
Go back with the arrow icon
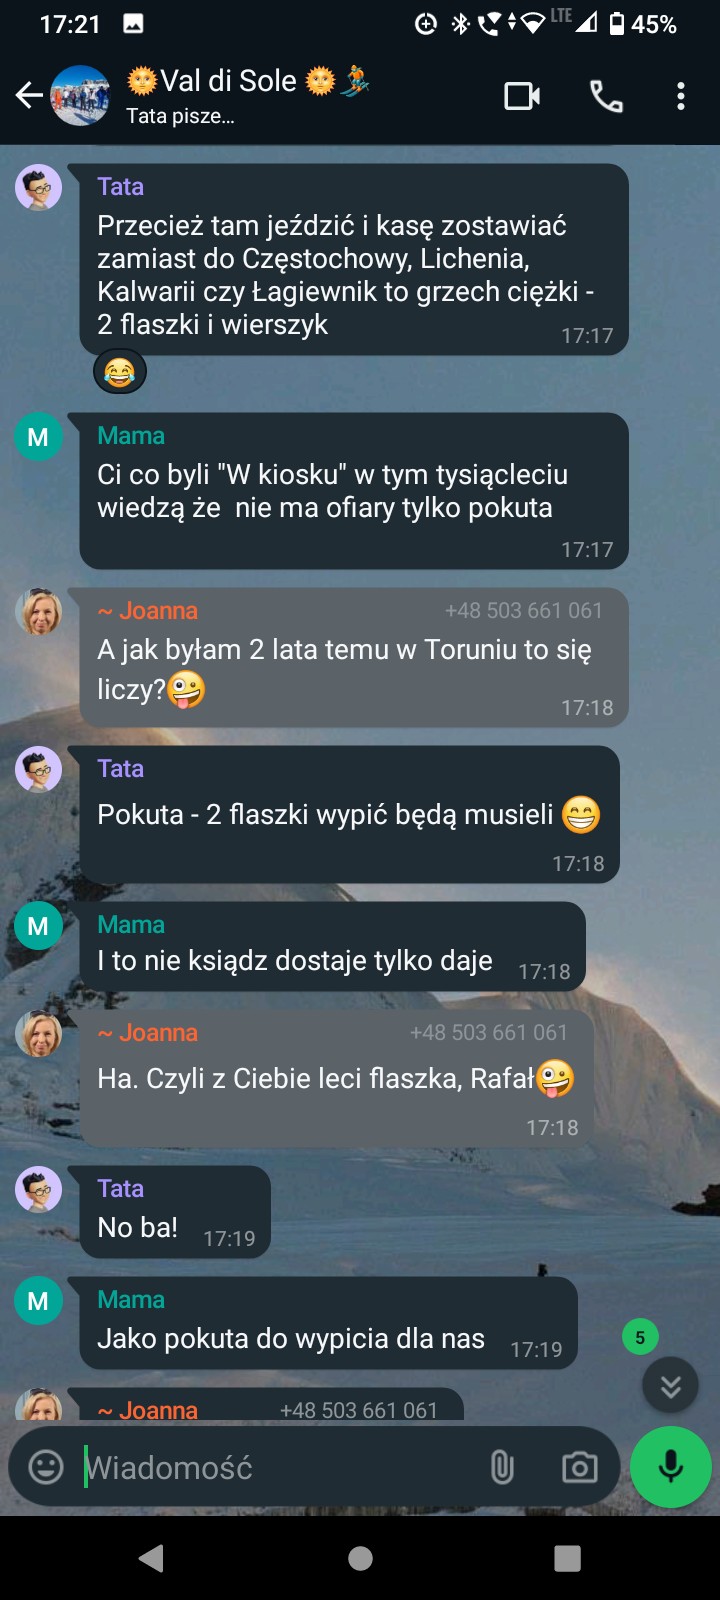click(29, 96)
